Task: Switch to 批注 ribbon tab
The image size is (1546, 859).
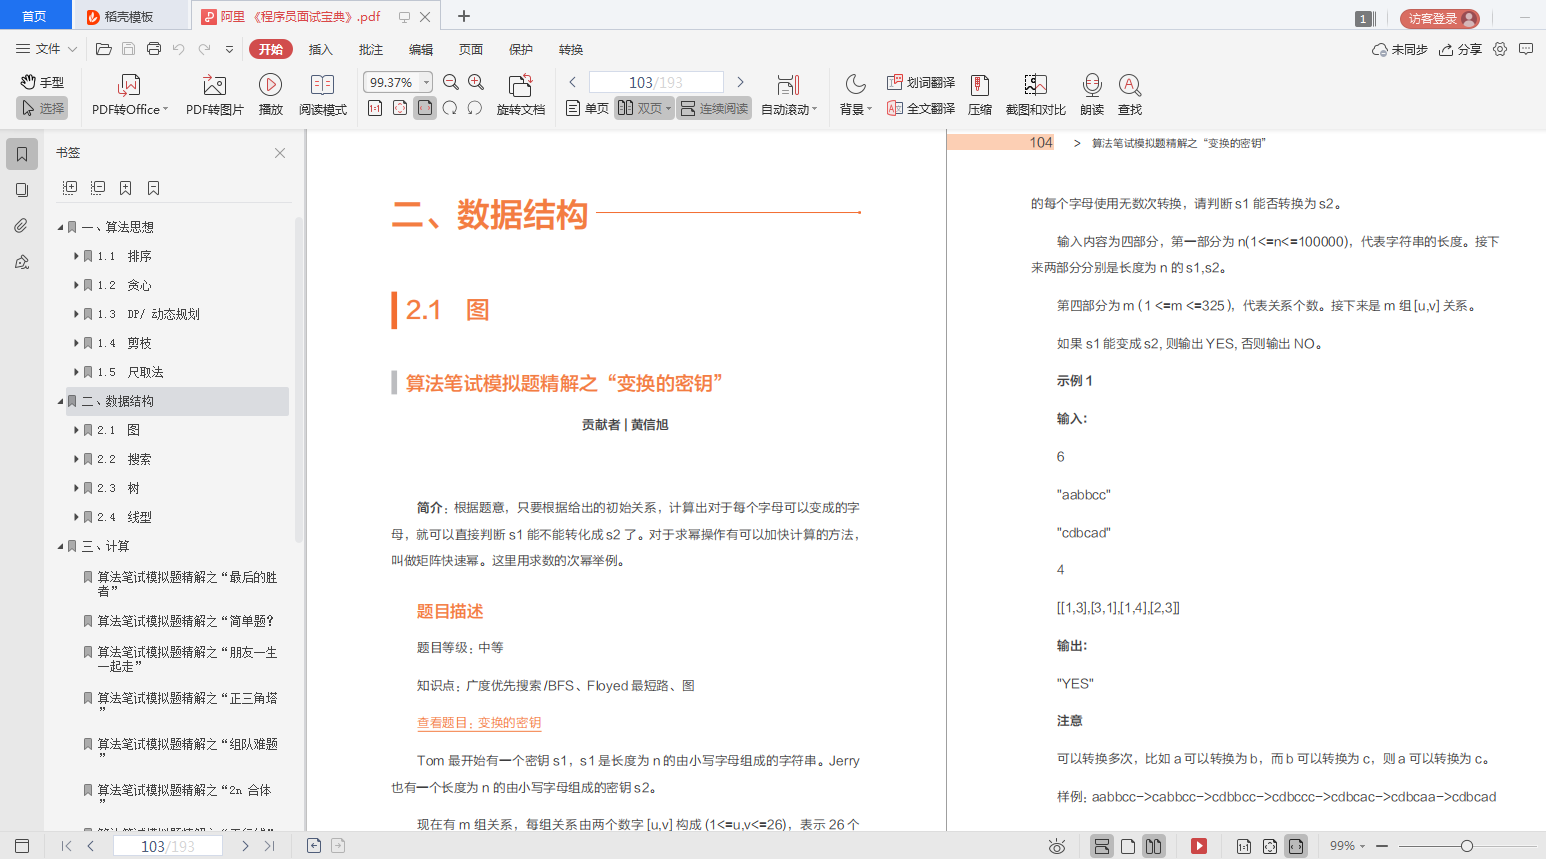Action: pyautogui.click(x=370, y=49)
